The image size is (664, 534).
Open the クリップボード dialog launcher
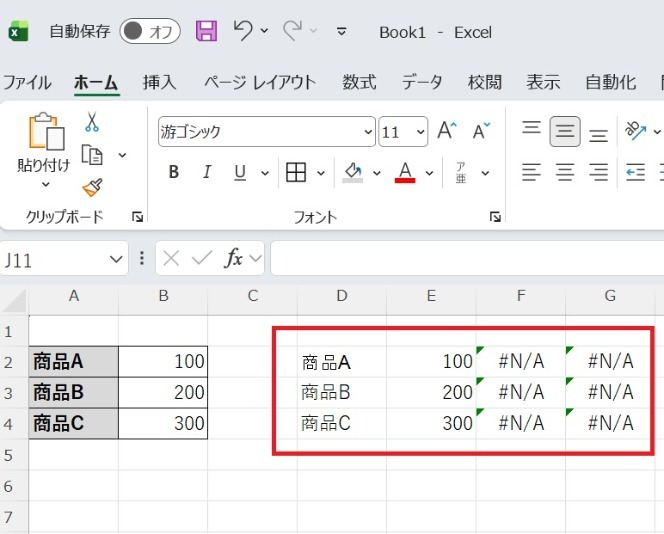tap(137, 217)
